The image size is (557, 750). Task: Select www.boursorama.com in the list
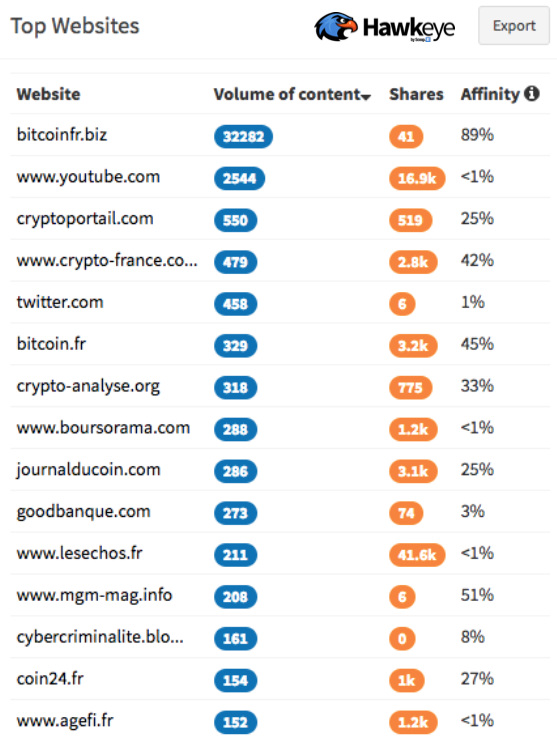[103, 428]
